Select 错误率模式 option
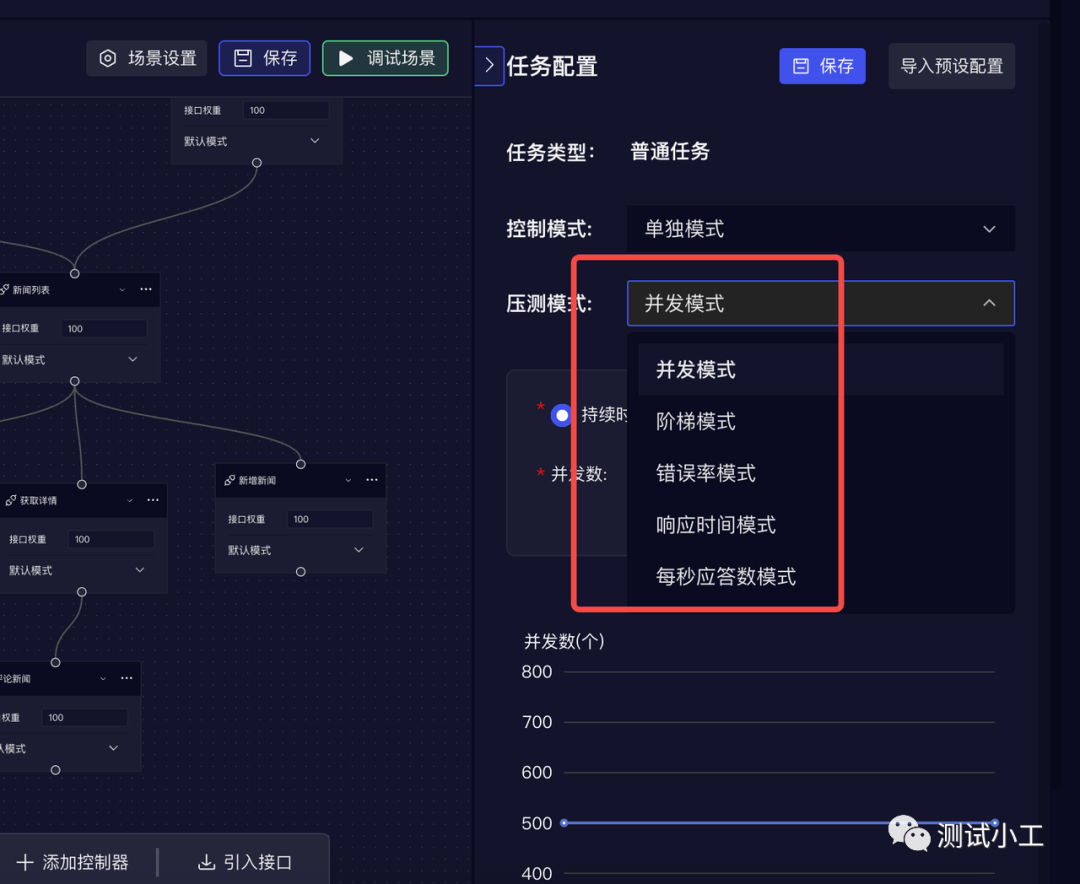Viewport: 1080px width, 884px height. (x=820, y=473)
